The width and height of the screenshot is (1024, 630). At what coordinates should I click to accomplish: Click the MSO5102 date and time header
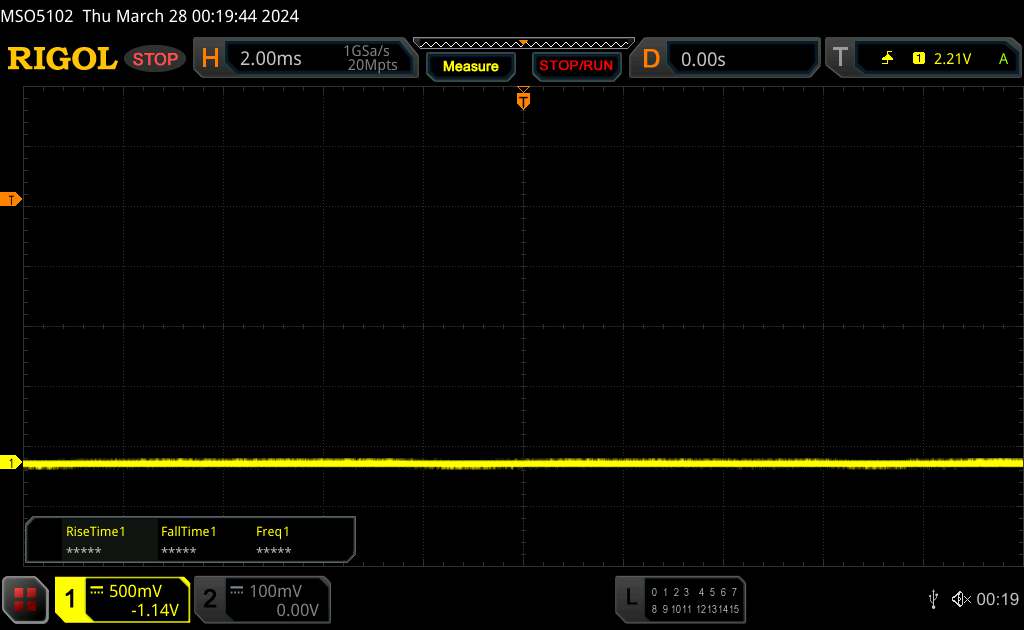[x=150, y=16]
